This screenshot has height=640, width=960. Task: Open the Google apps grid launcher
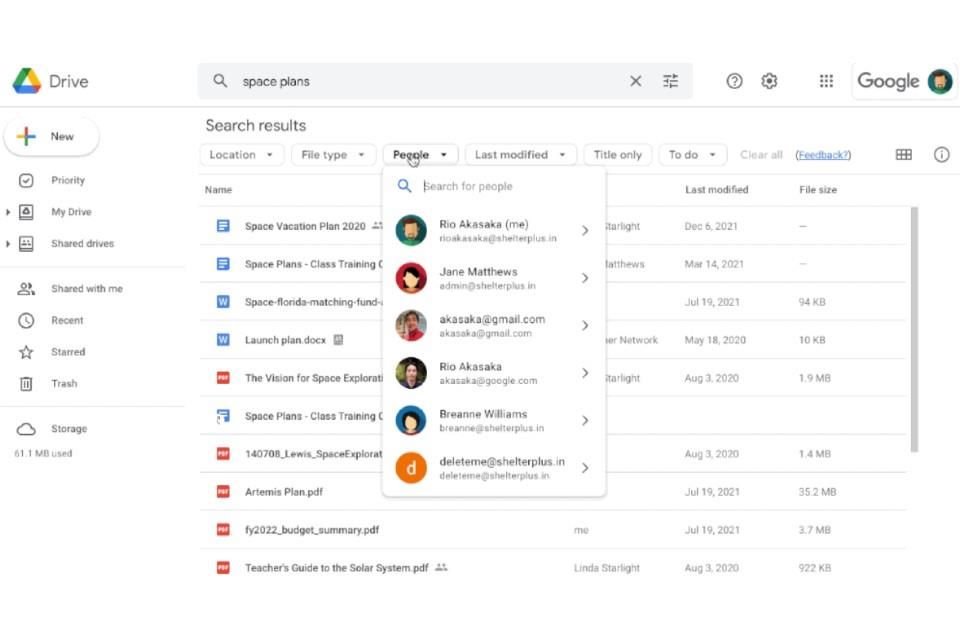(826, 82)
